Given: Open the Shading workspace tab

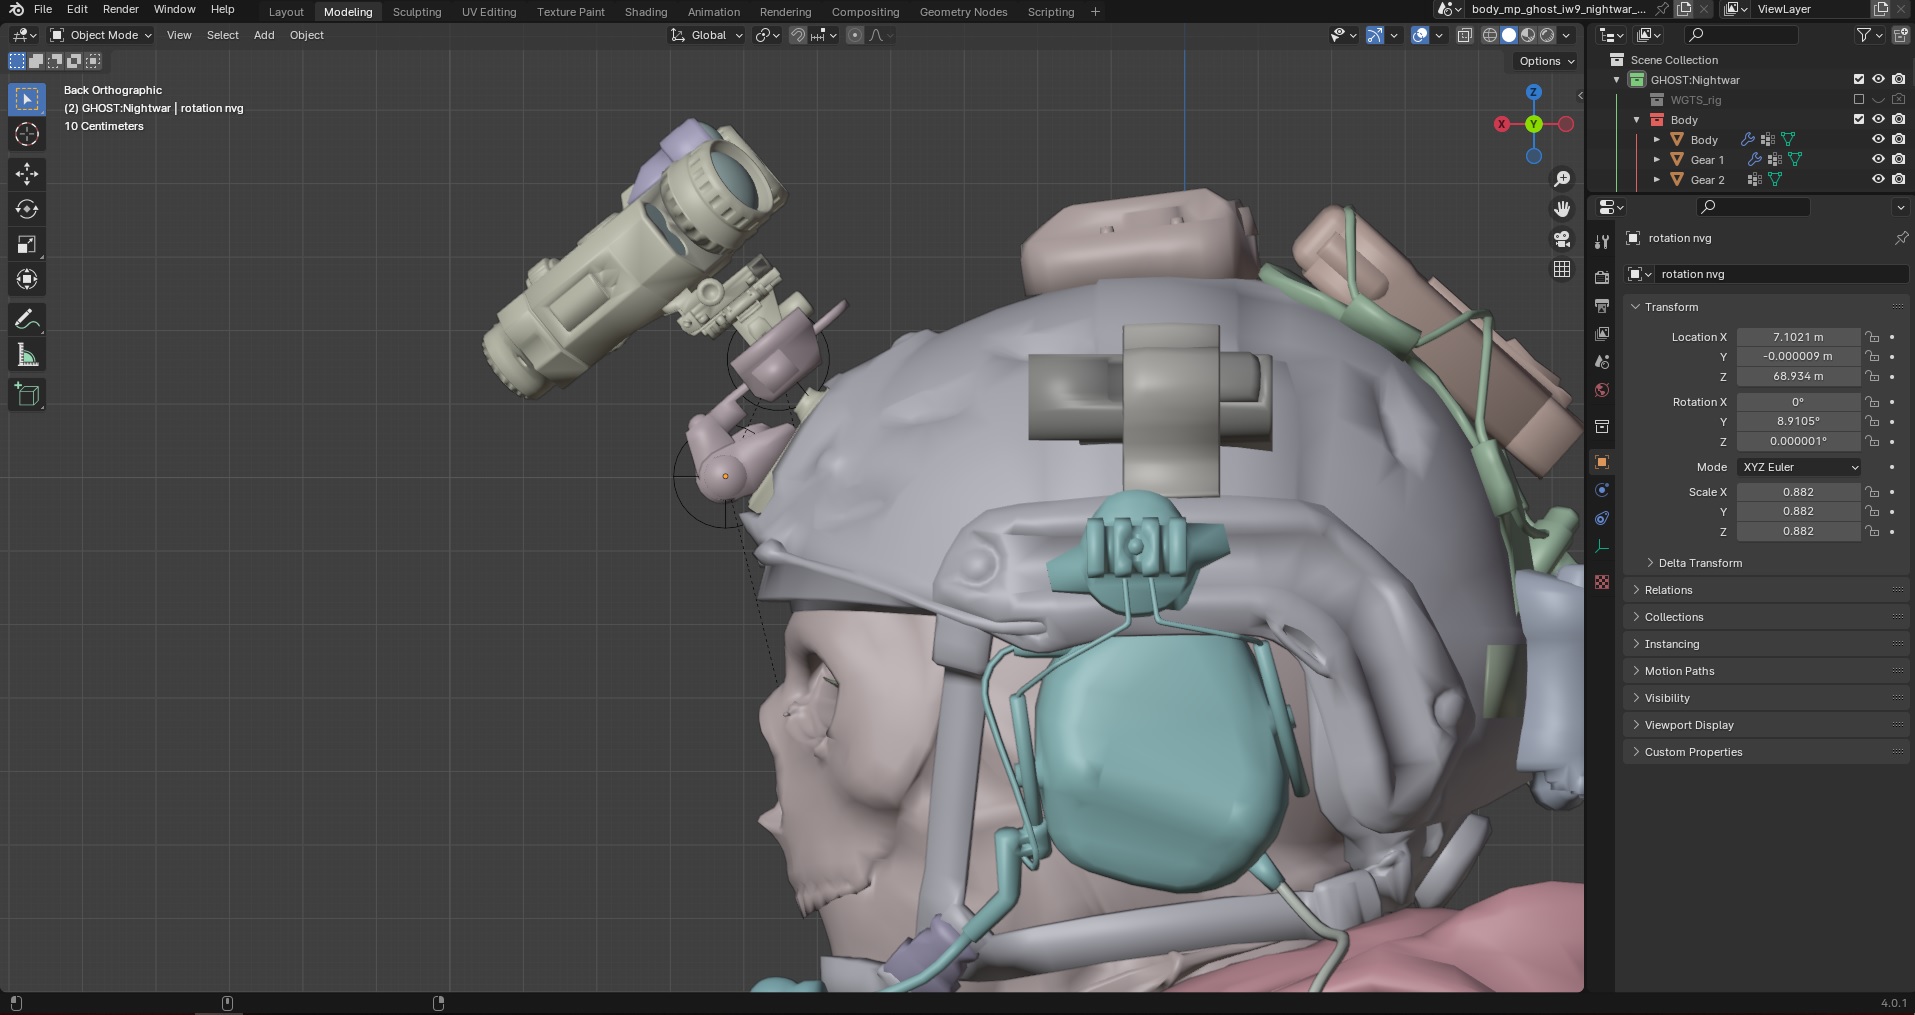Looking at the screenshot, I should coord(646,12).
